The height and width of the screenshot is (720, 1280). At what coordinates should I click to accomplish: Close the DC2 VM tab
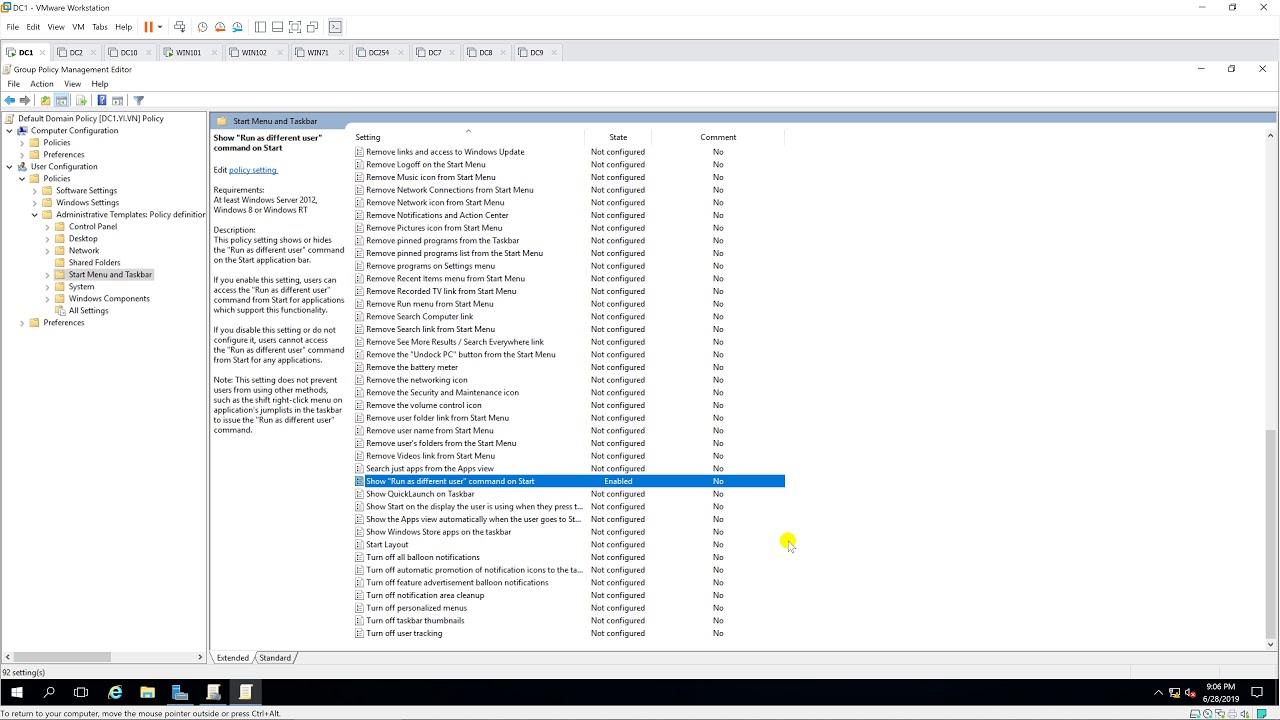(x=94, y=52)
